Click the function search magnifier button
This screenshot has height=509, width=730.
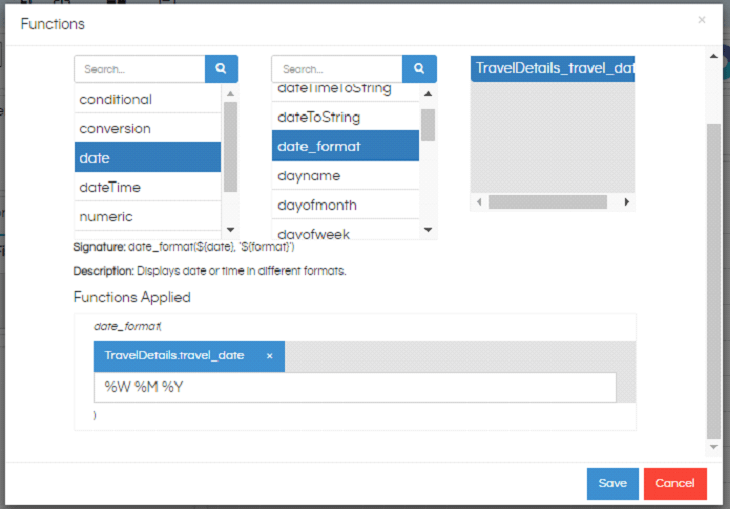[x=419, y=69]
